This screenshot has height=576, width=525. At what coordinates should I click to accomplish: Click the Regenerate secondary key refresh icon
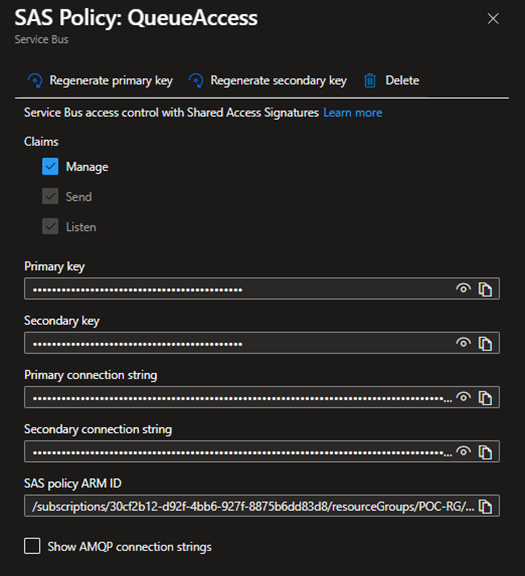[x=196, y=80]
